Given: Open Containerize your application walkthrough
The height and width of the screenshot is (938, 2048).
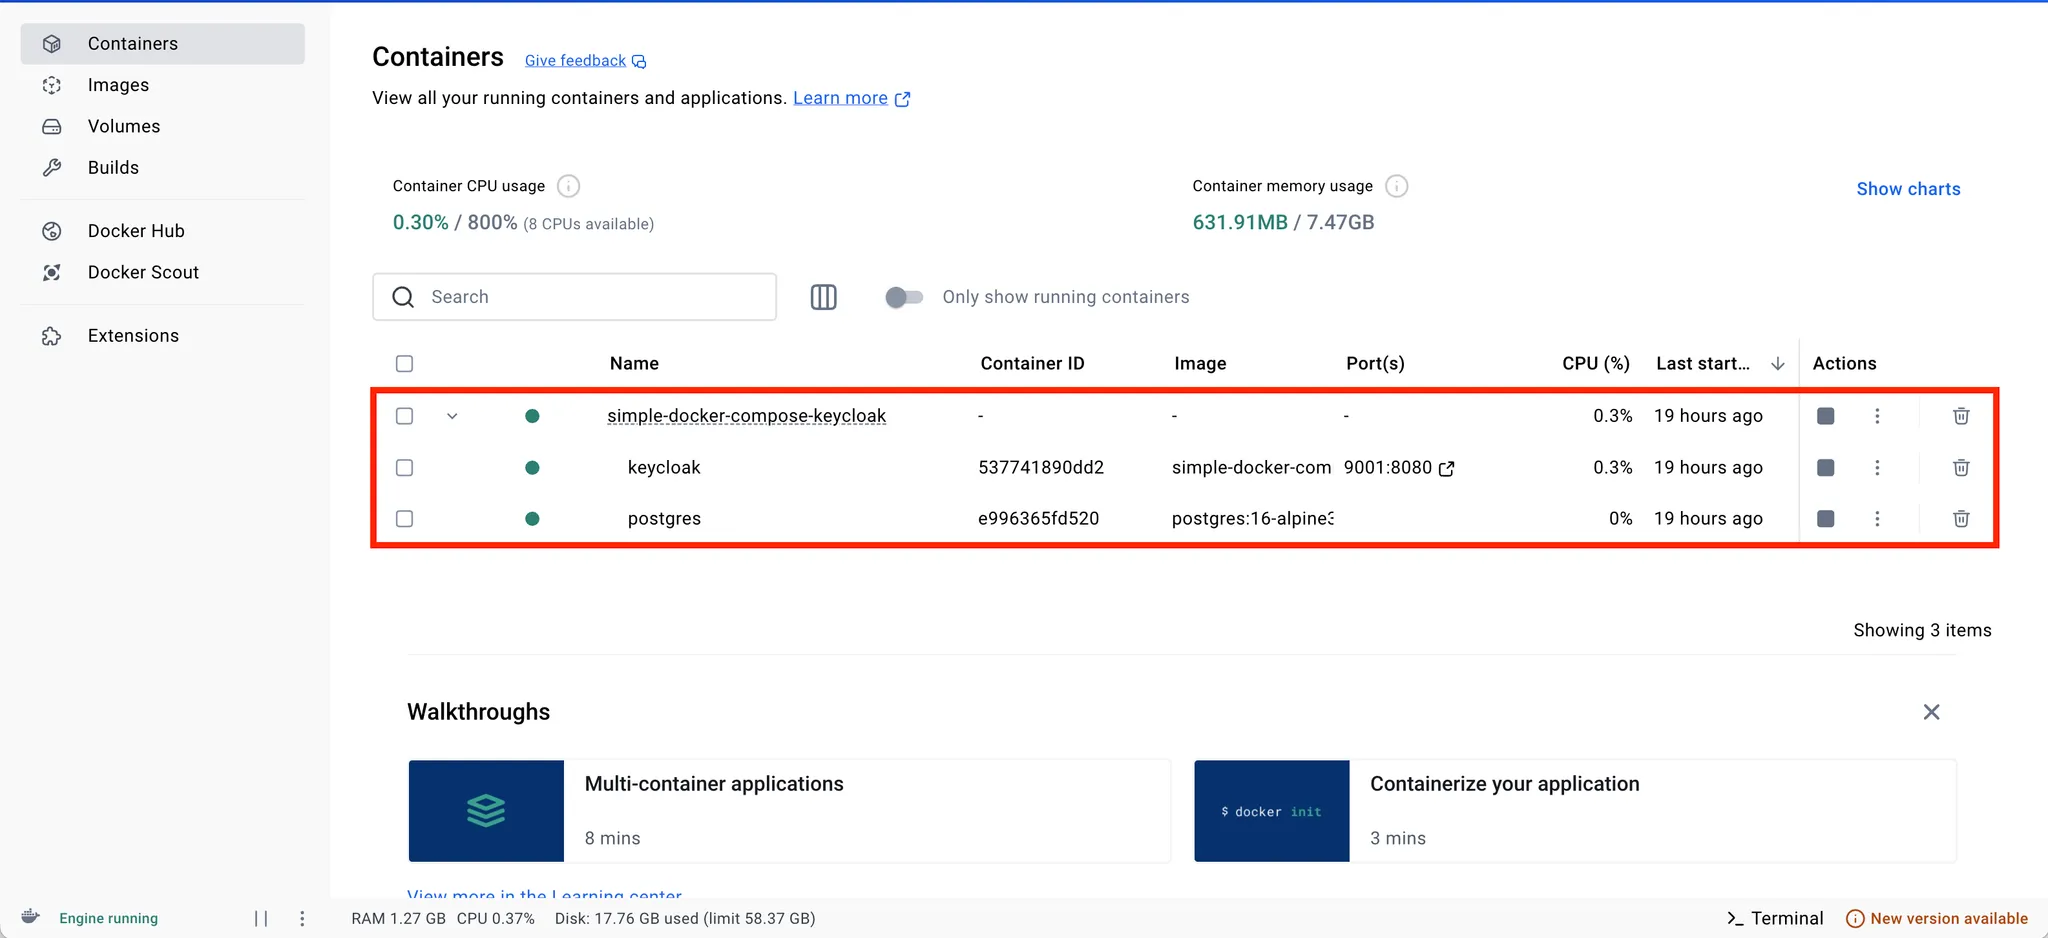Looking at the screenshot, I should click(1575, 811).
